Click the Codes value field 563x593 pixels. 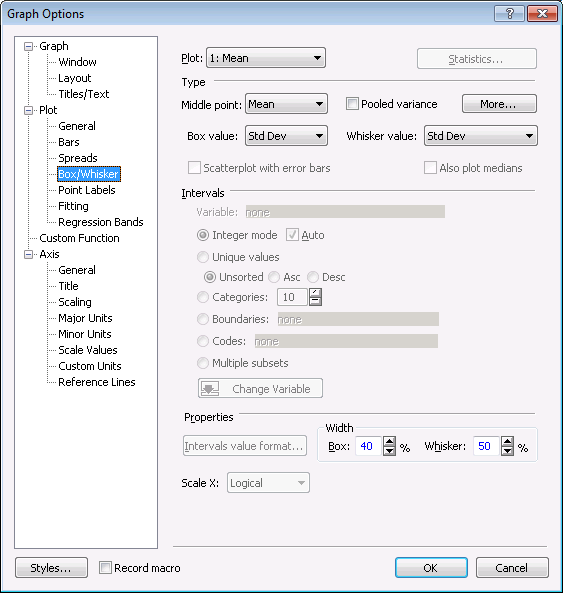(346, 341)
